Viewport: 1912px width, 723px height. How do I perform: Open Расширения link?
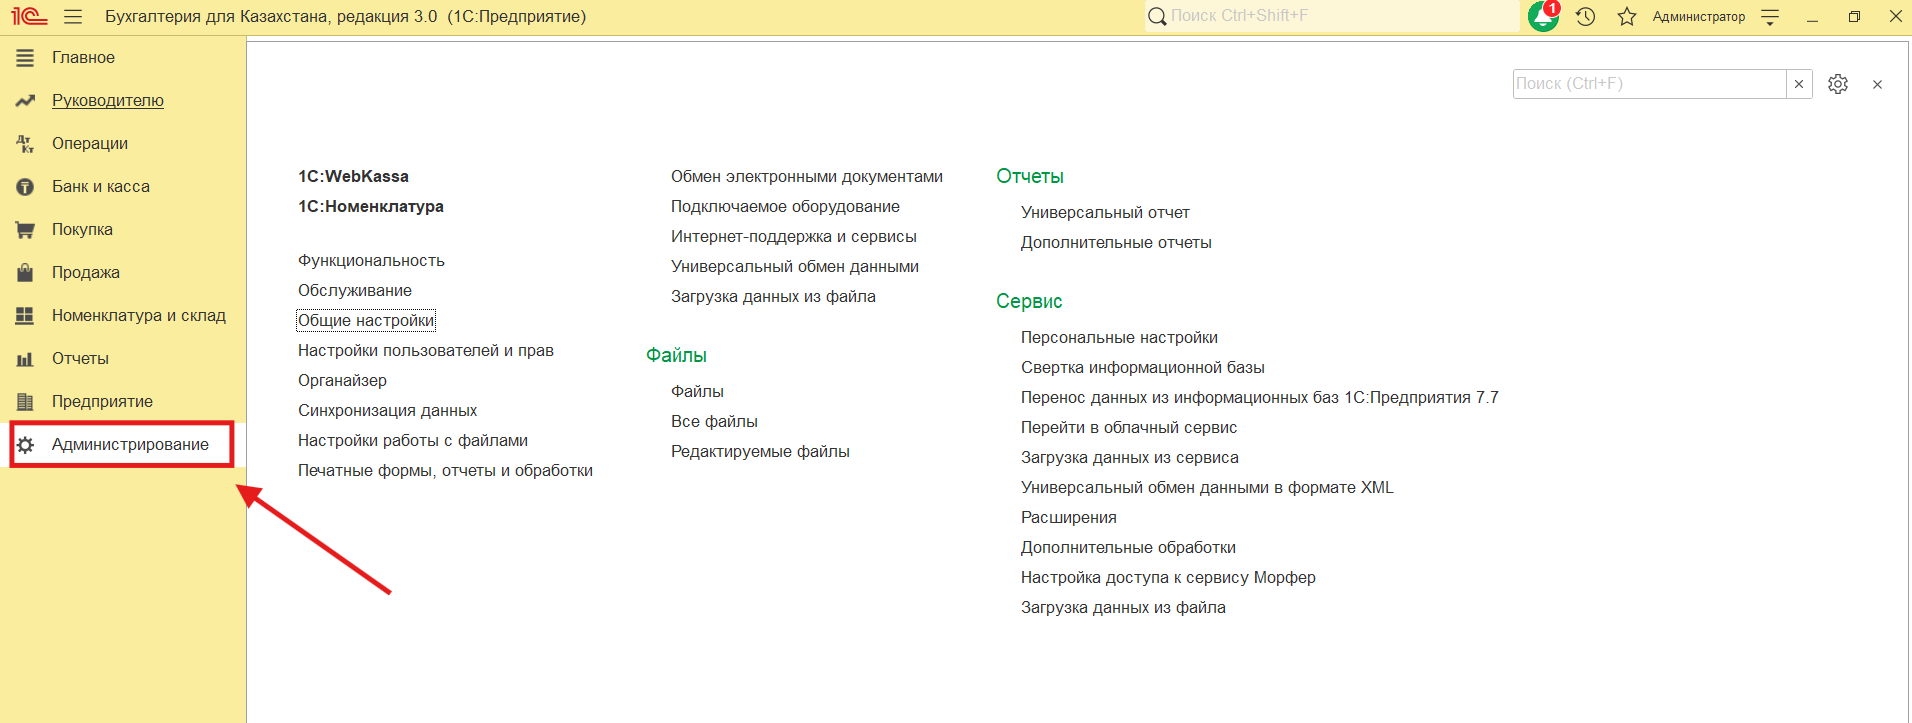pos(1069,518)
